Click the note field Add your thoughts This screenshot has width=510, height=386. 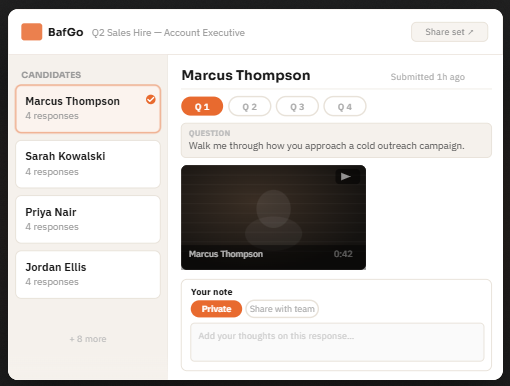pyautogui.click(x=337, y=342)
